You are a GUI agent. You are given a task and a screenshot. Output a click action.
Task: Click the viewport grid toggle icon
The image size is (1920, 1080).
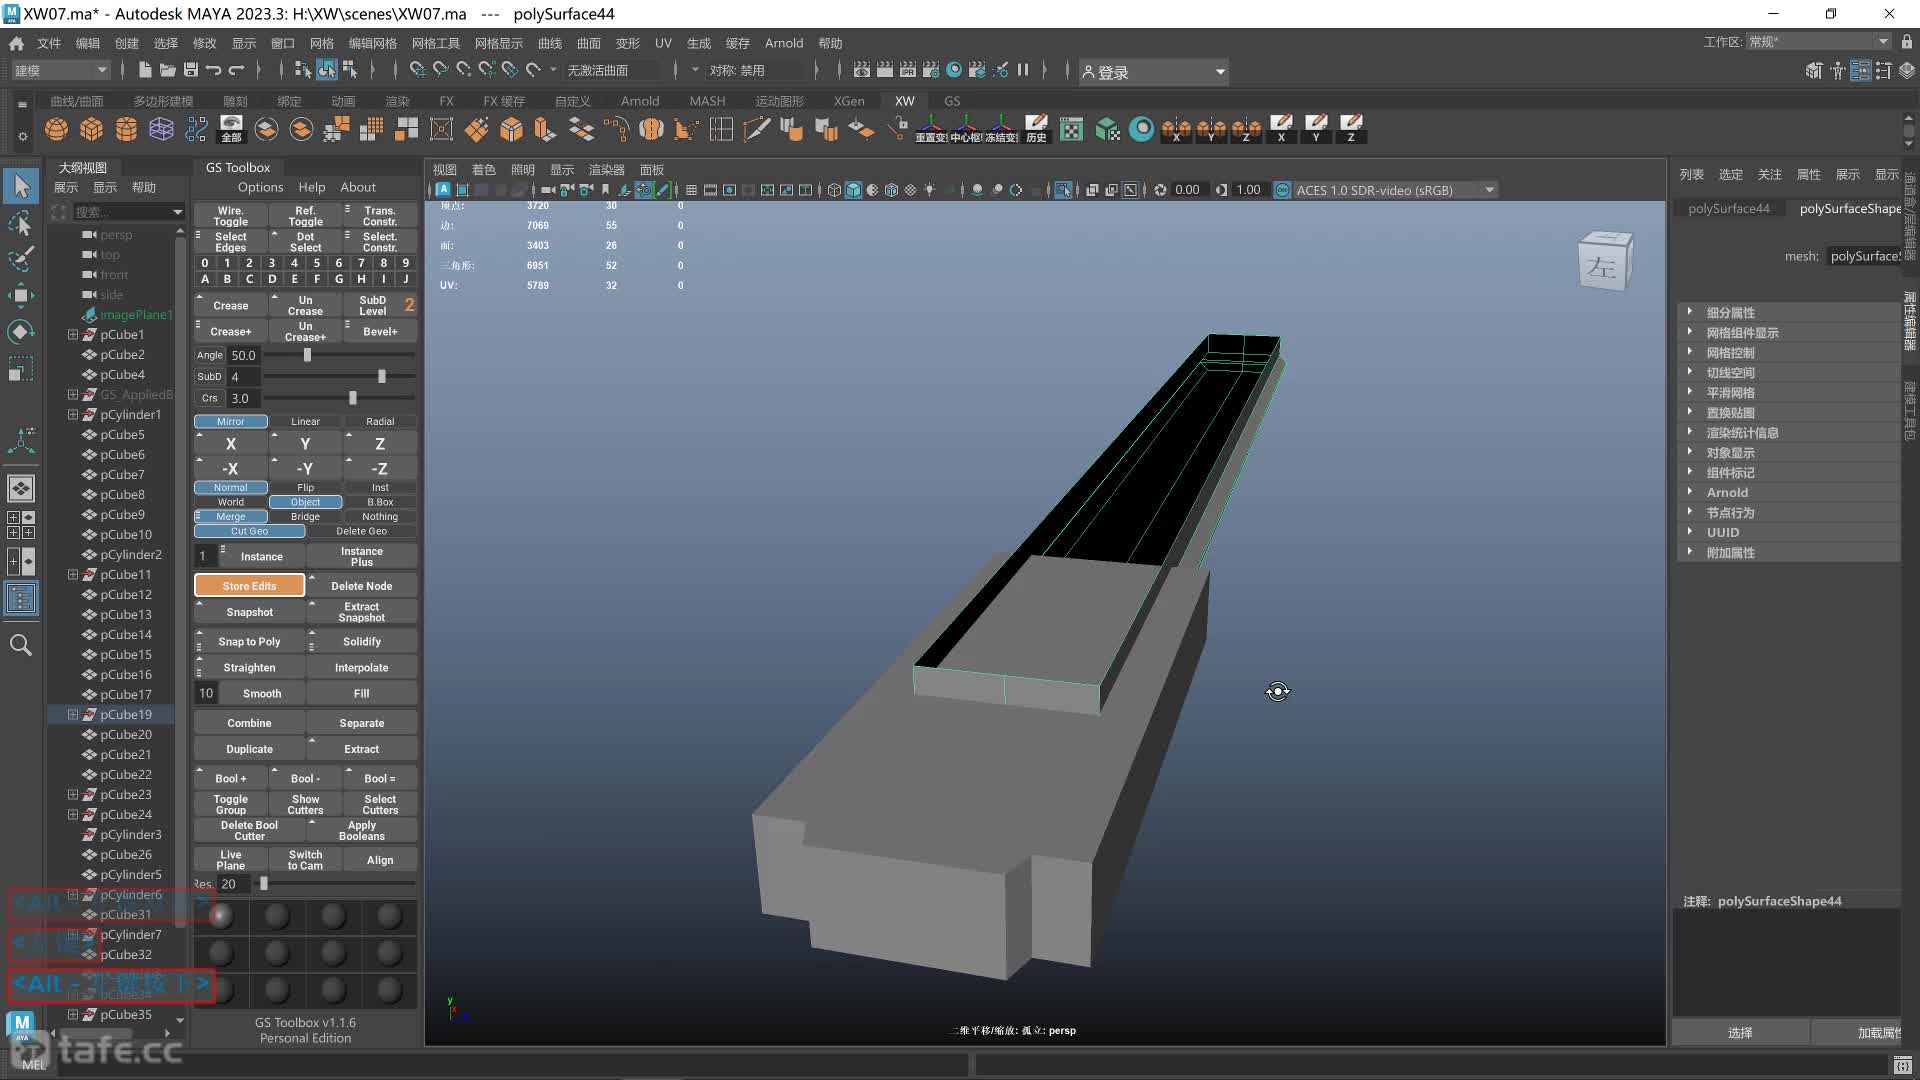[x=691, y=190]
